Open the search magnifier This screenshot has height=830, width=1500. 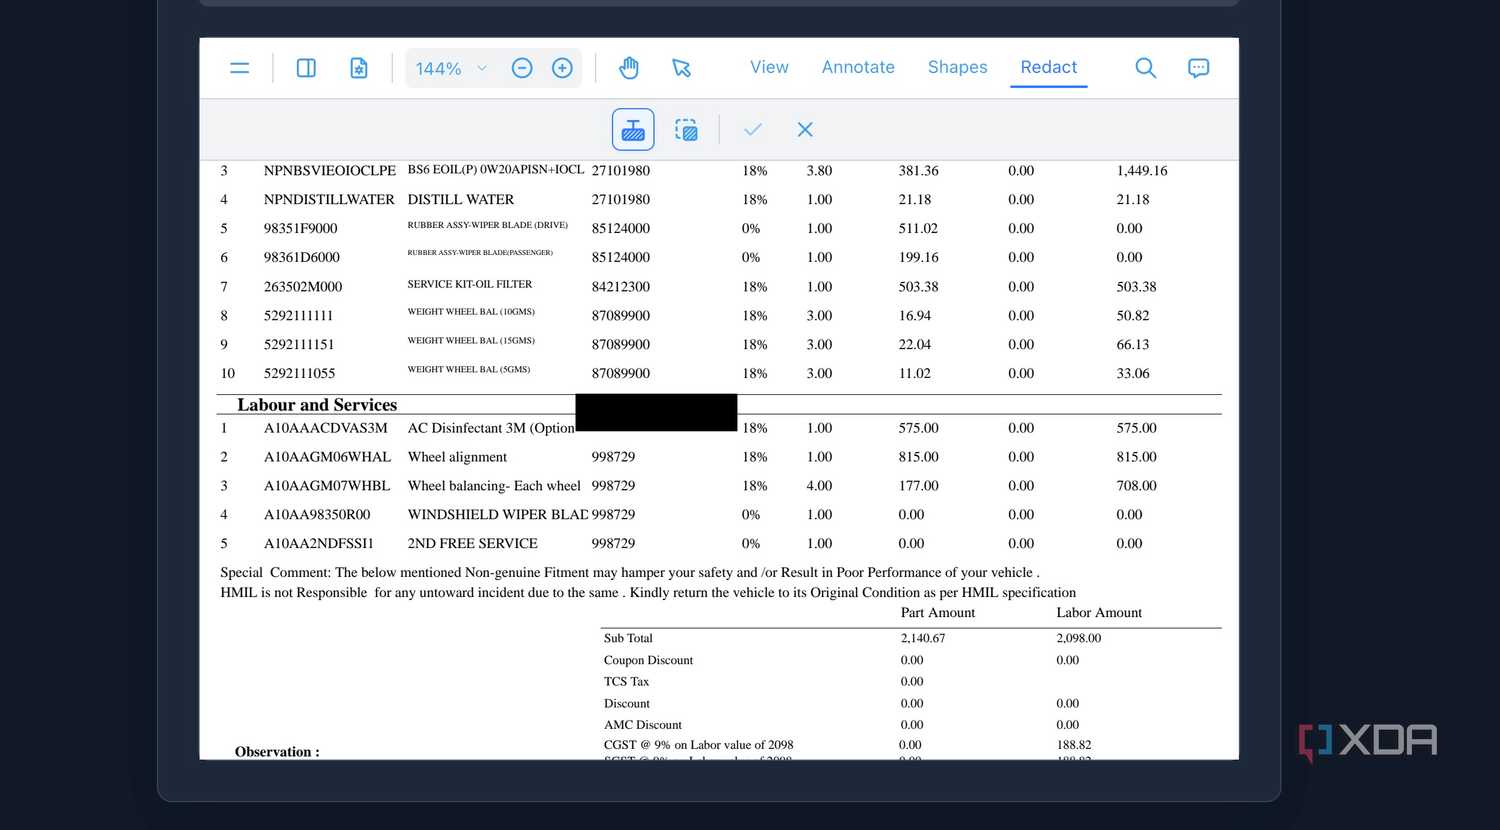click(1146, 68)
